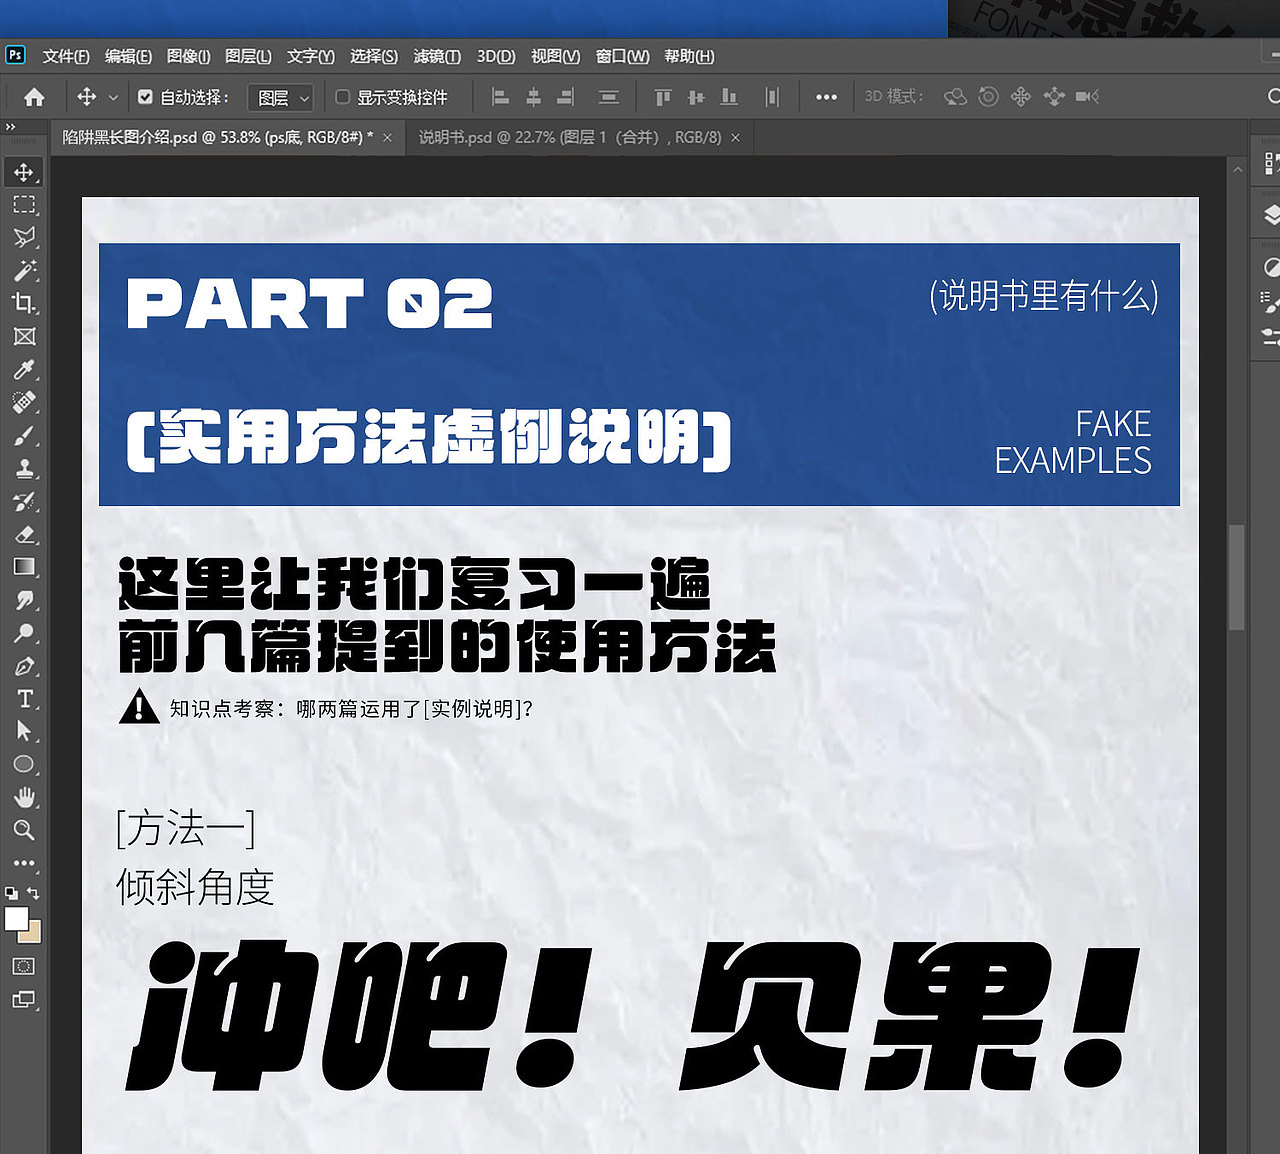Screen dimensions: 1280x1154
Task: Open the foreground color picker
Action: click(x=15, y=917)
